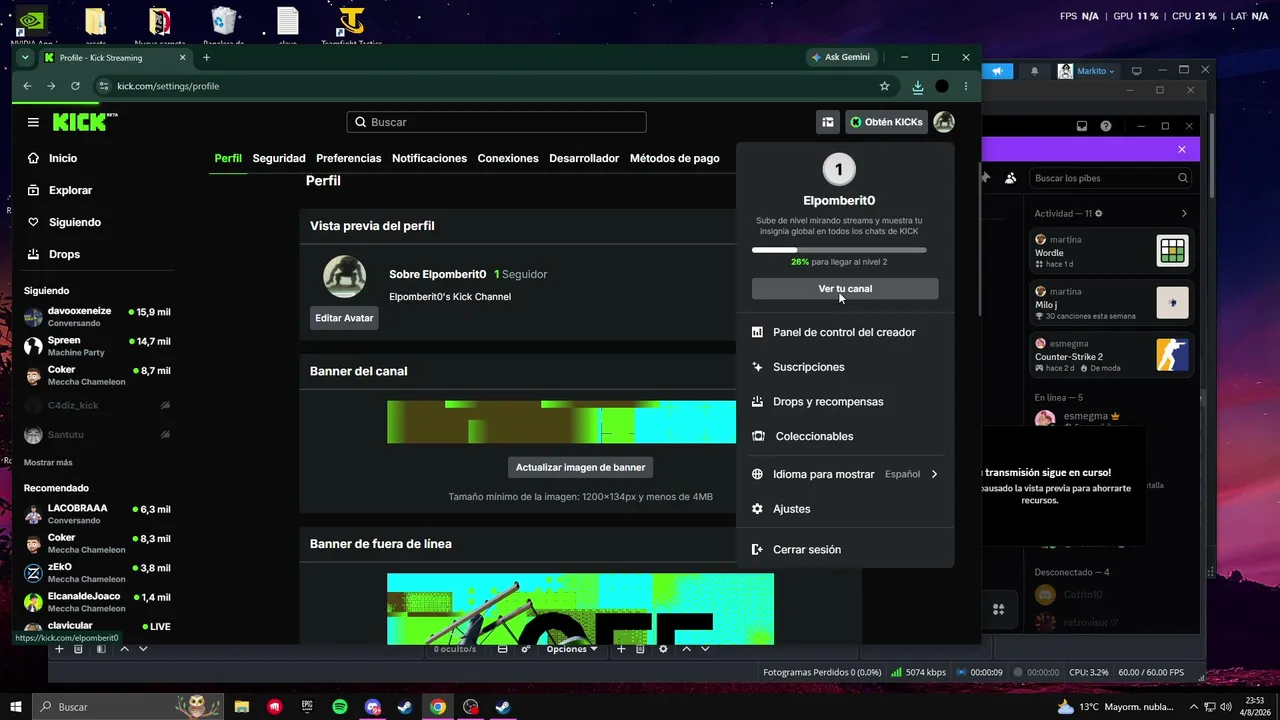Viewport: 1280px width, 720px height.
Task: Open File Explorer from the taskbar
Action: pos(241,707)
